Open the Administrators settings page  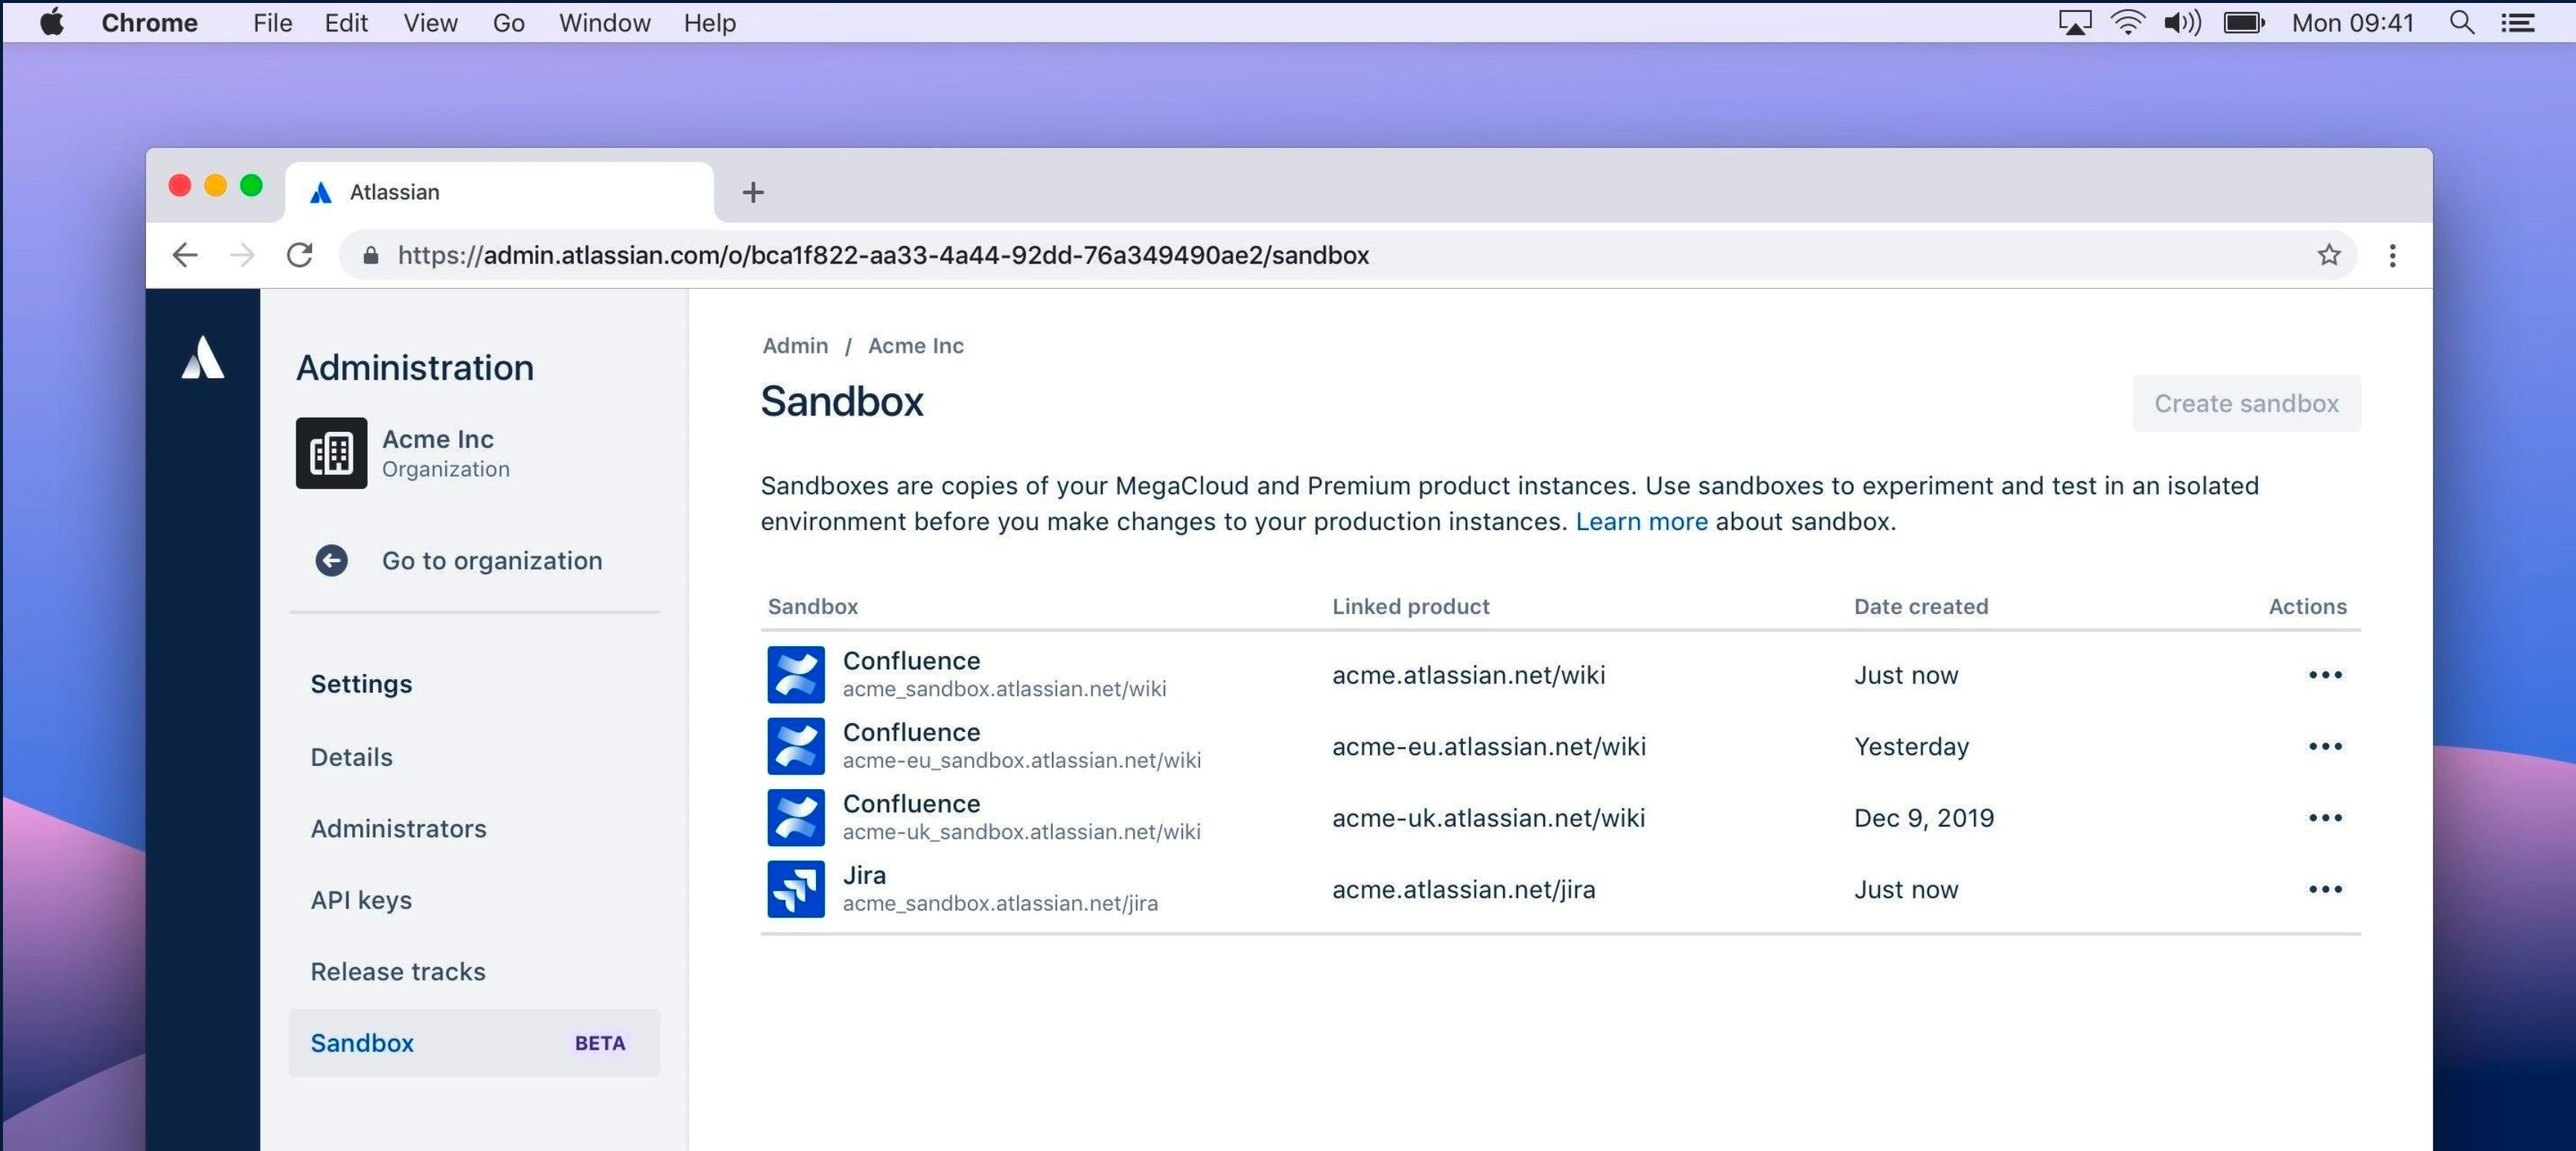pyautogui.click(x=398, y=828)
